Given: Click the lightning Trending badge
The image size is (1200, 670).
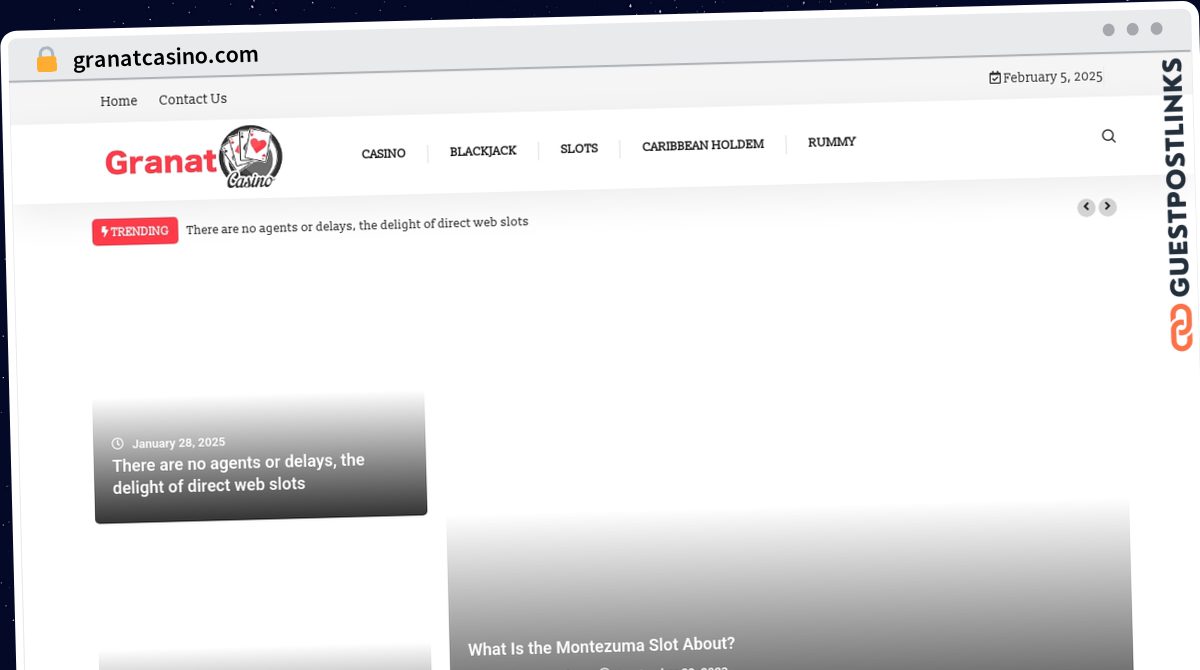Looking at the screenshot, I should 135,231.
